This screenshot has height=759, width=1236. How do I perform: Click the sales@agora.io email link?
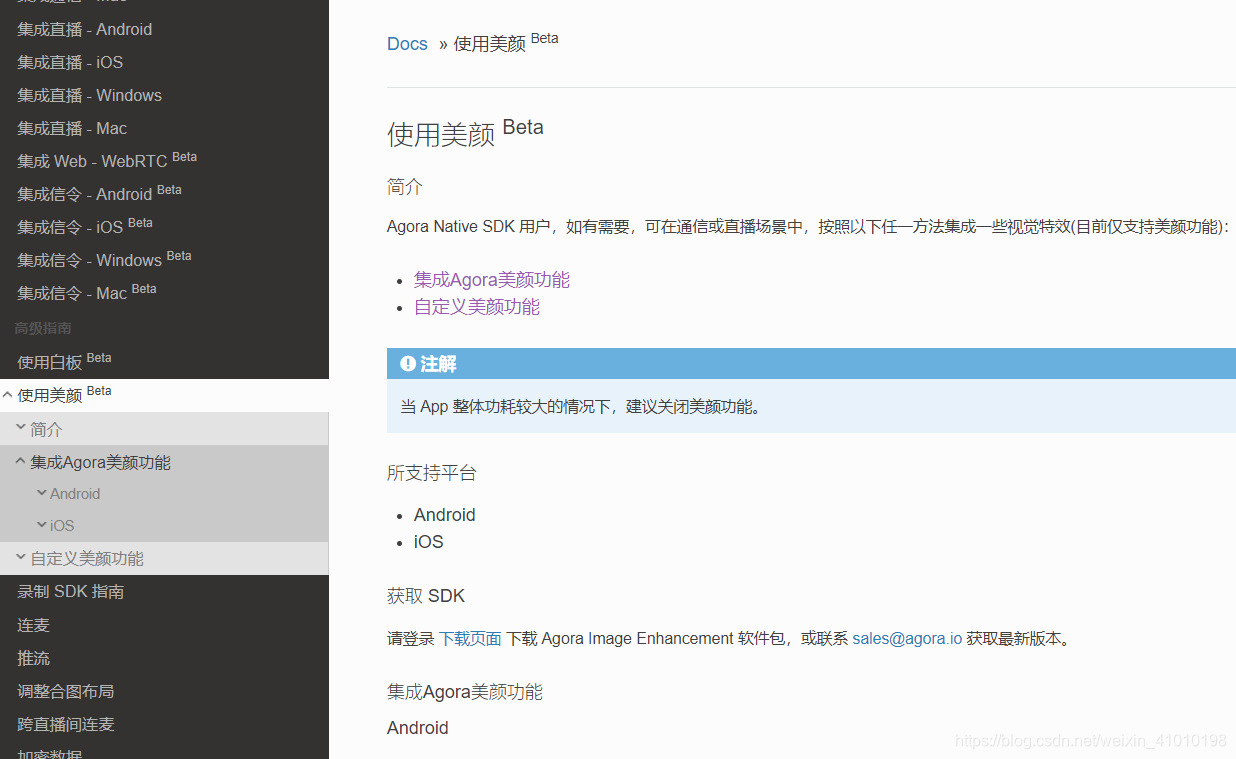click(907, 638)
